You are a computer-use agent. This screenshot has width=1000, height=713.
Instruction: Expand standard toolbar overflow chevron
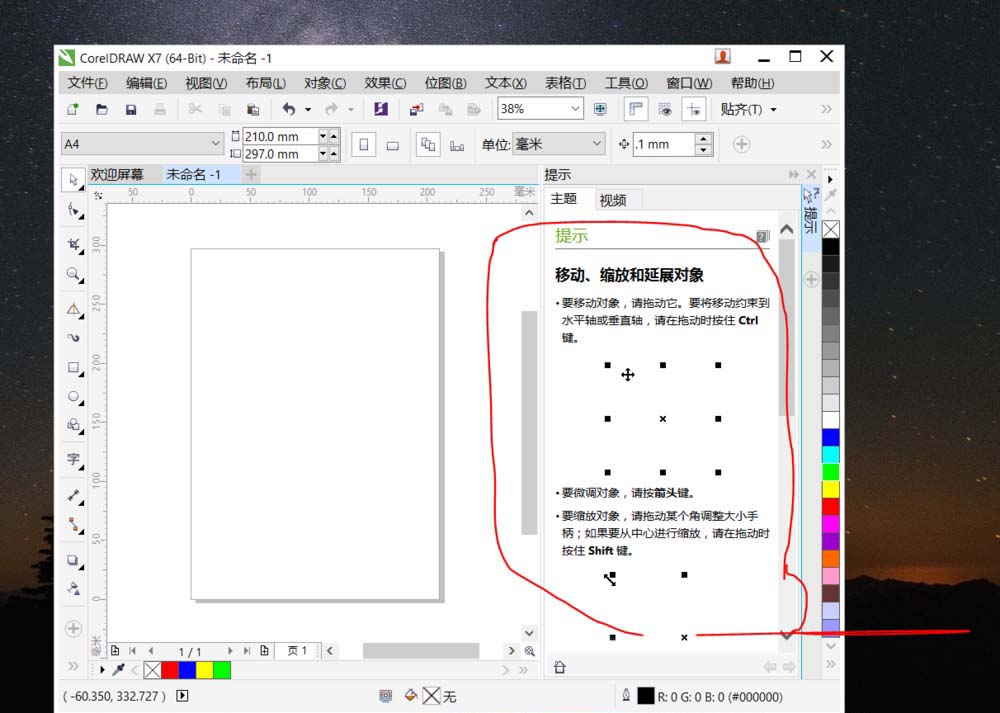827,109
